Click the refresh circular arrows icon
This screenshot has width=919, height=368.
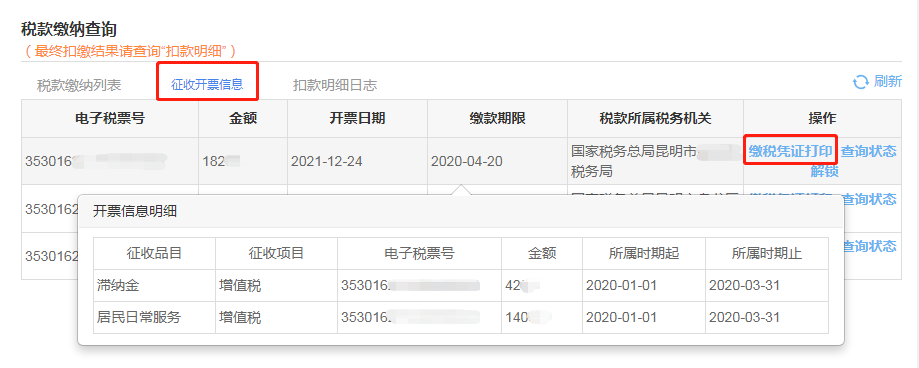(860, 82)
